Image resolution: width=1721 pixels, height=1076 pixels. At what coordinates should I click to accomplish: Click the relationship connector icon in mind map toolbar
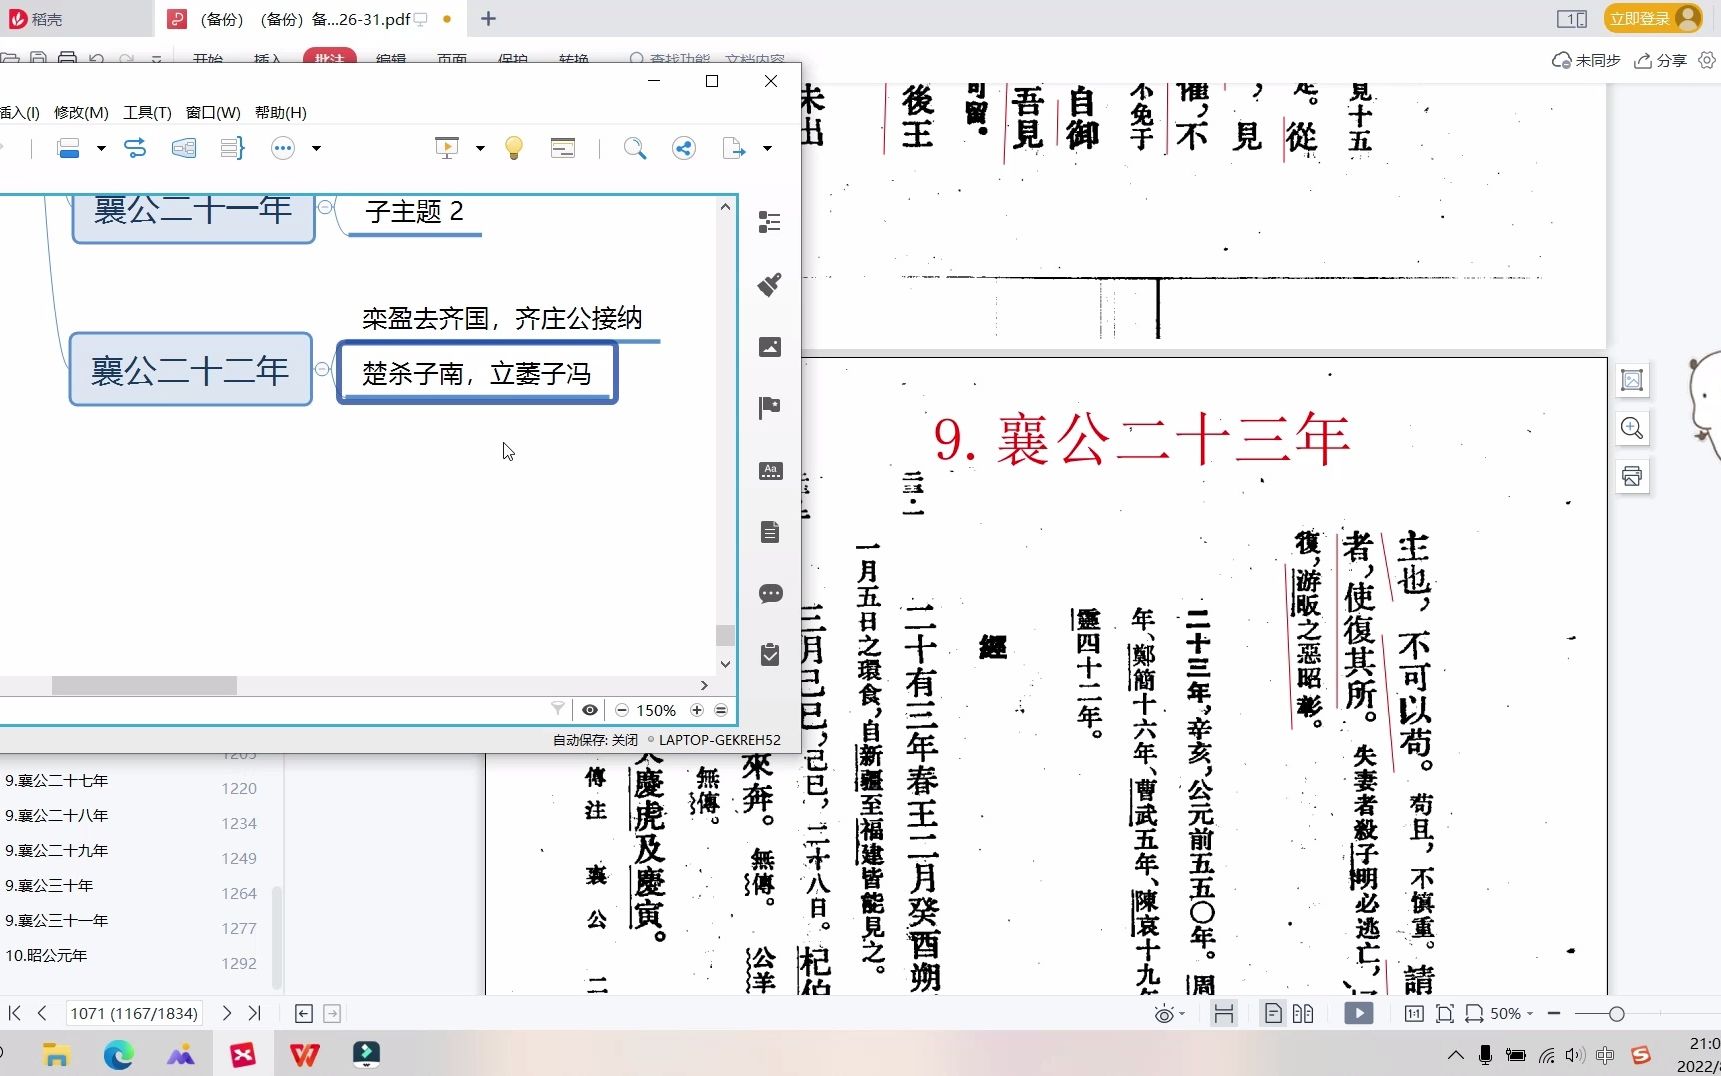(x=135, y=148)
